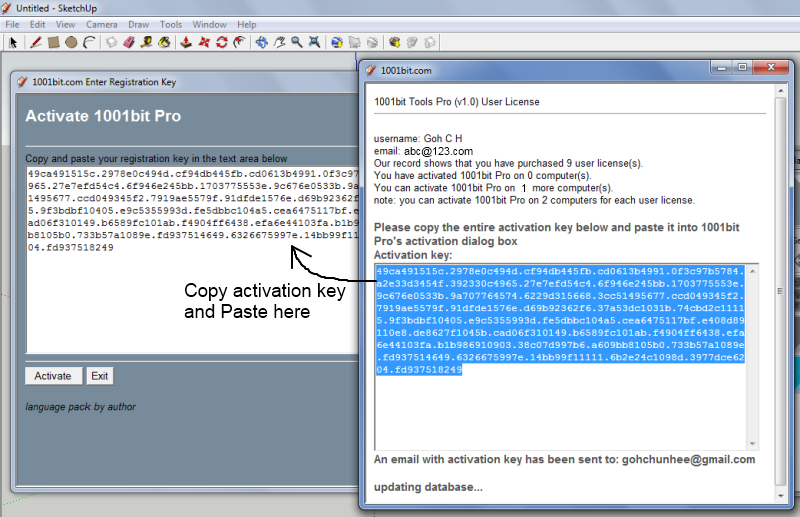Open the Help menu
Viewport: 800px width, 517px height.
pos(246,24)
